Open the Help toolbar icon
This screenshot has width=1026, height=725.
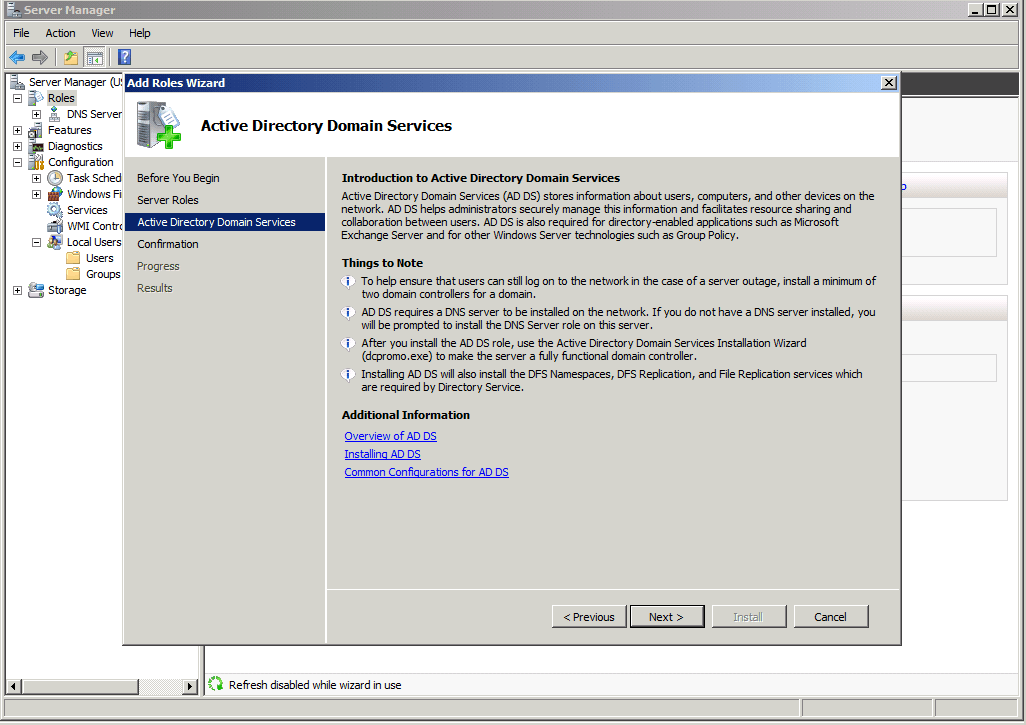(x=124, y=58)
